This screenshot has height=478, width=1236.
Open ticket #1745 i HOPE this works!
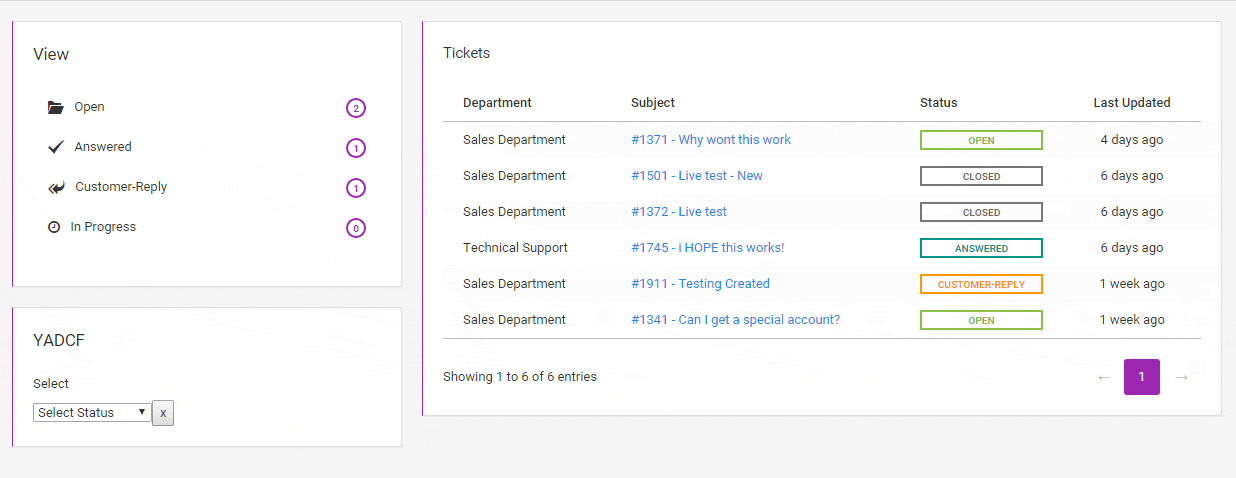click(707, 248)
